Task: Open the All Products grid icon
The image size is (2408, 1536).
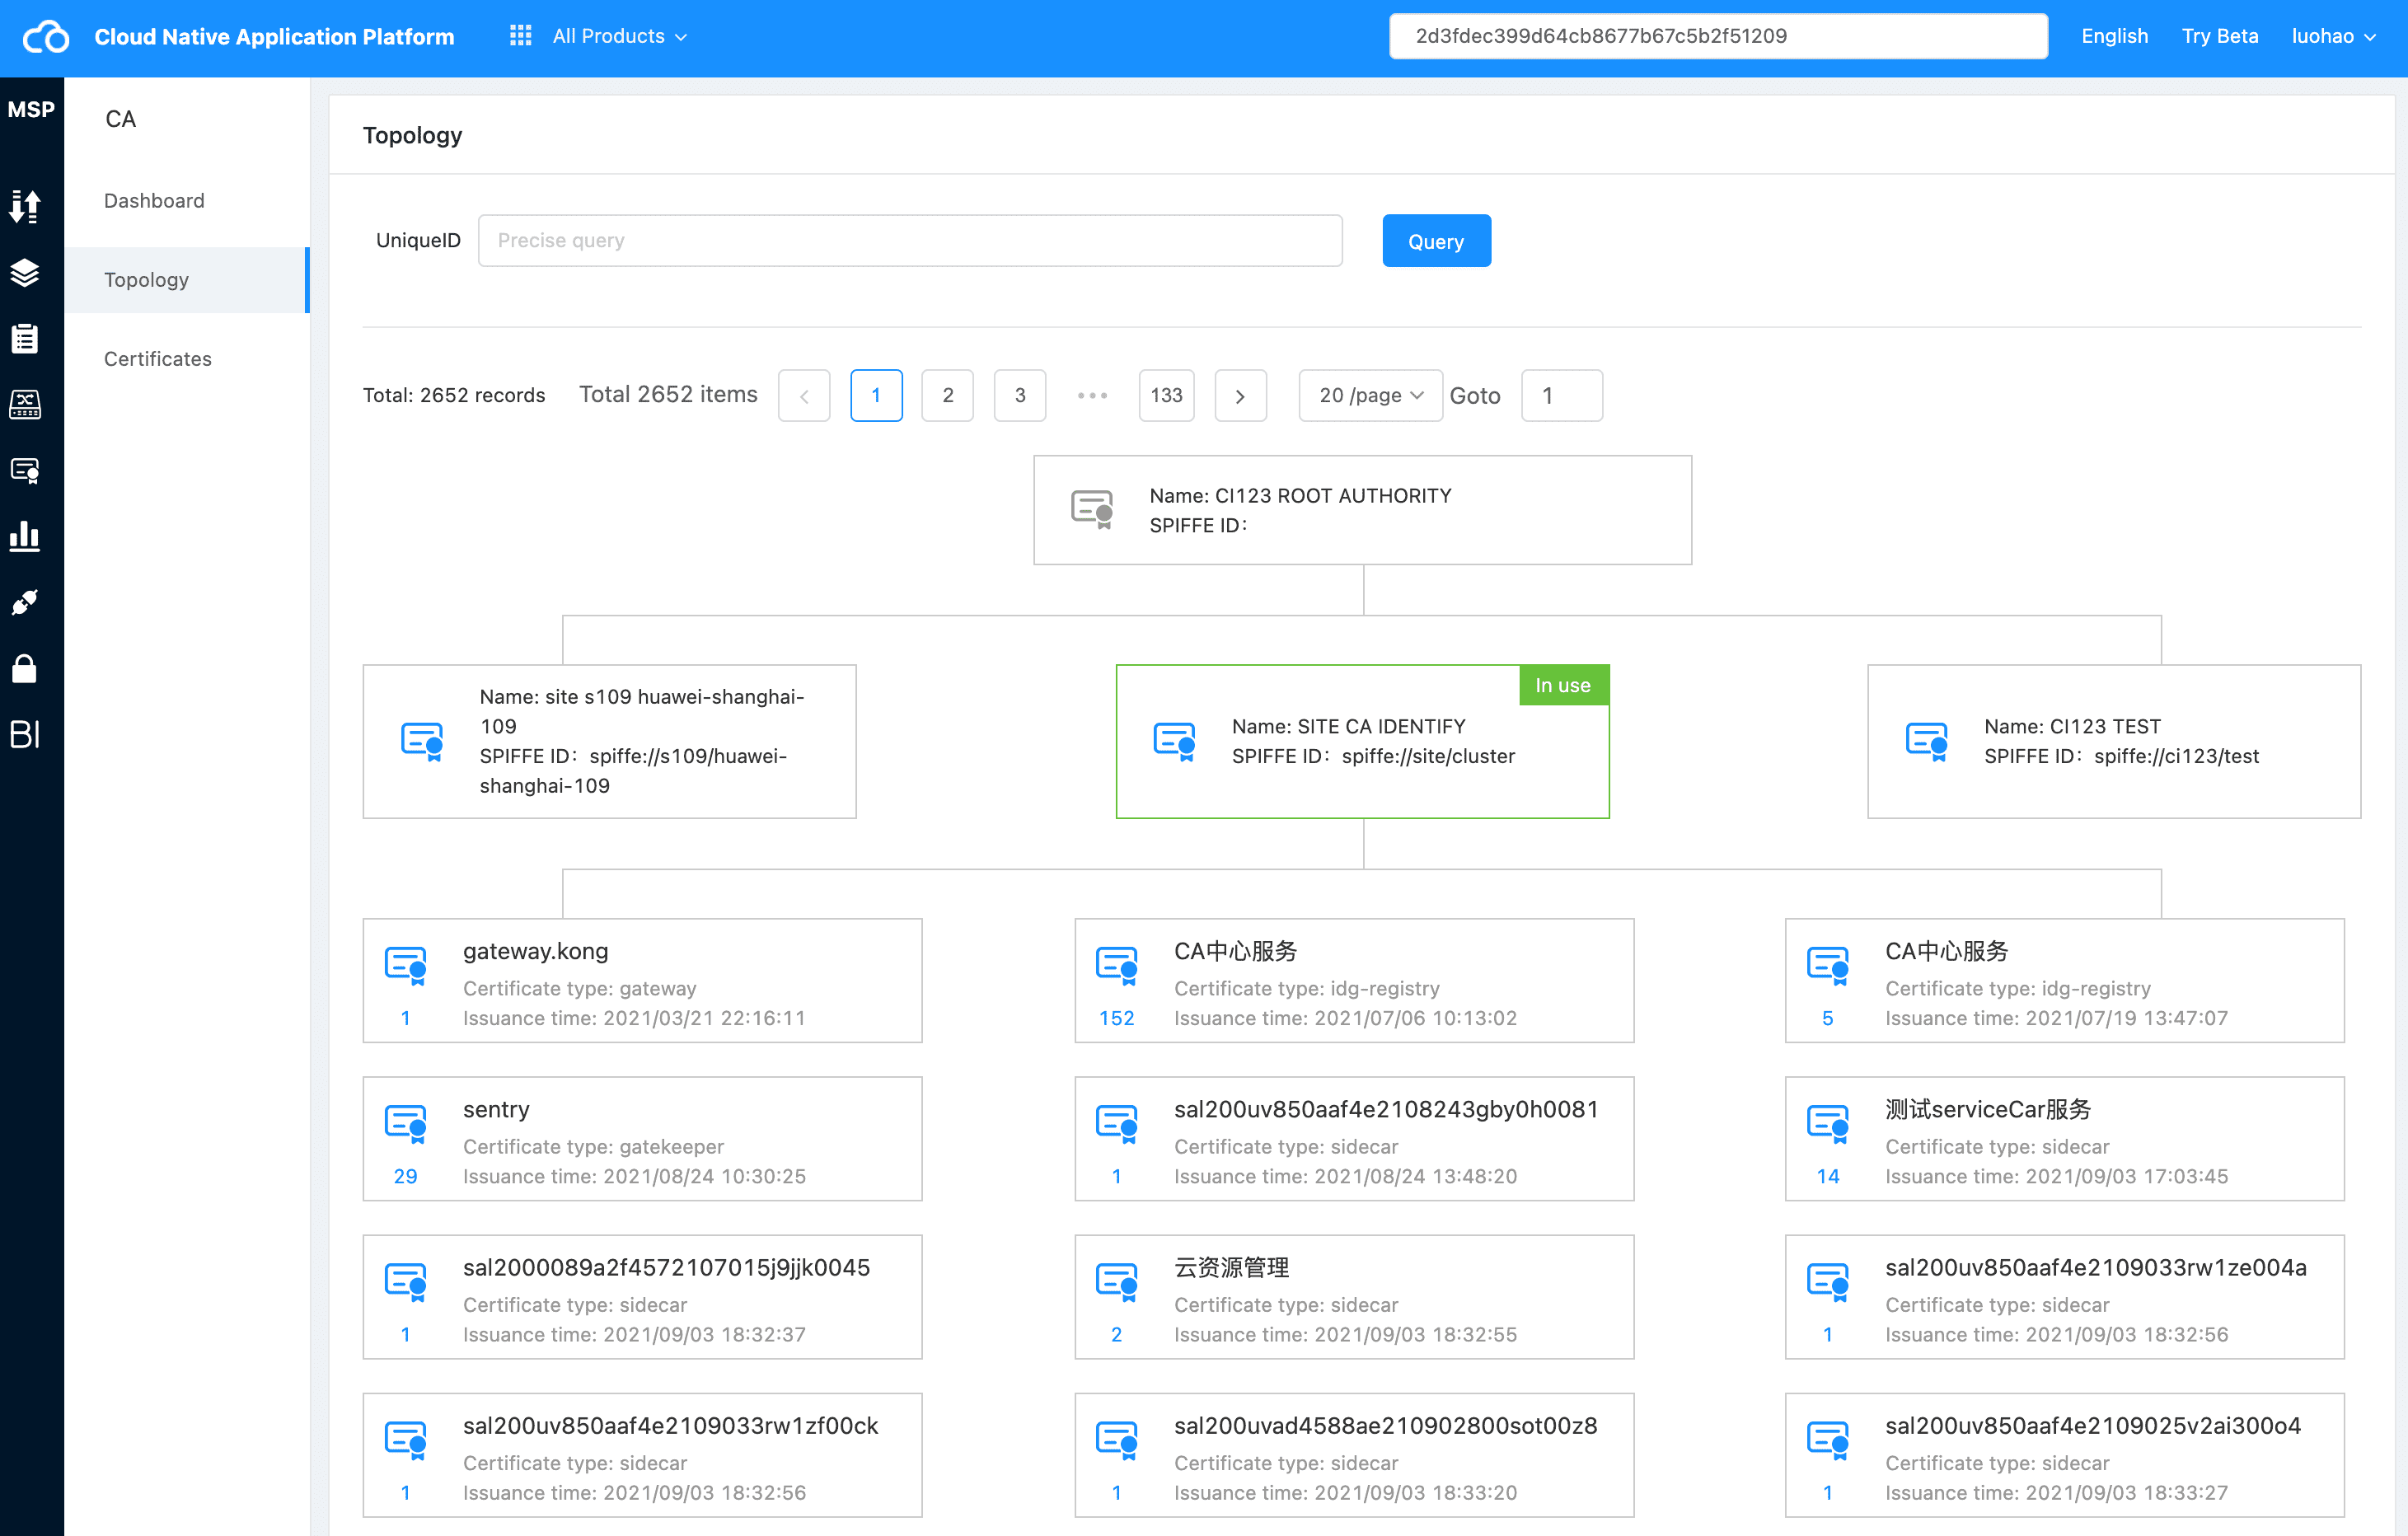Action: (520, 36)
